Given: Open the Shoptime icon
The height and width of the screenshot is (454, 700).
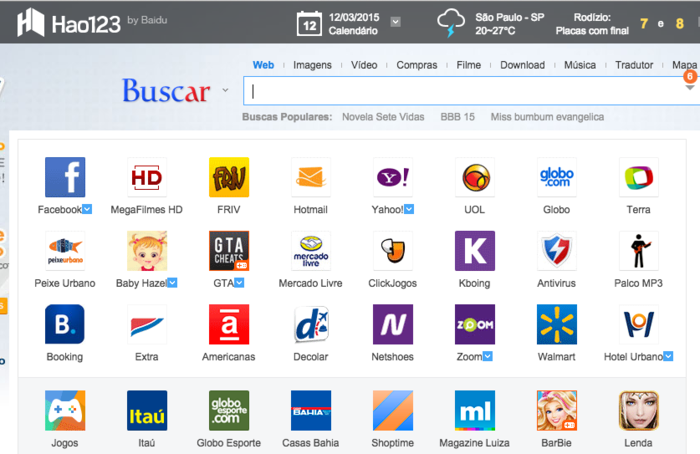Looking at the screenshot, I should pyautogui.click(x=393, y=411).
